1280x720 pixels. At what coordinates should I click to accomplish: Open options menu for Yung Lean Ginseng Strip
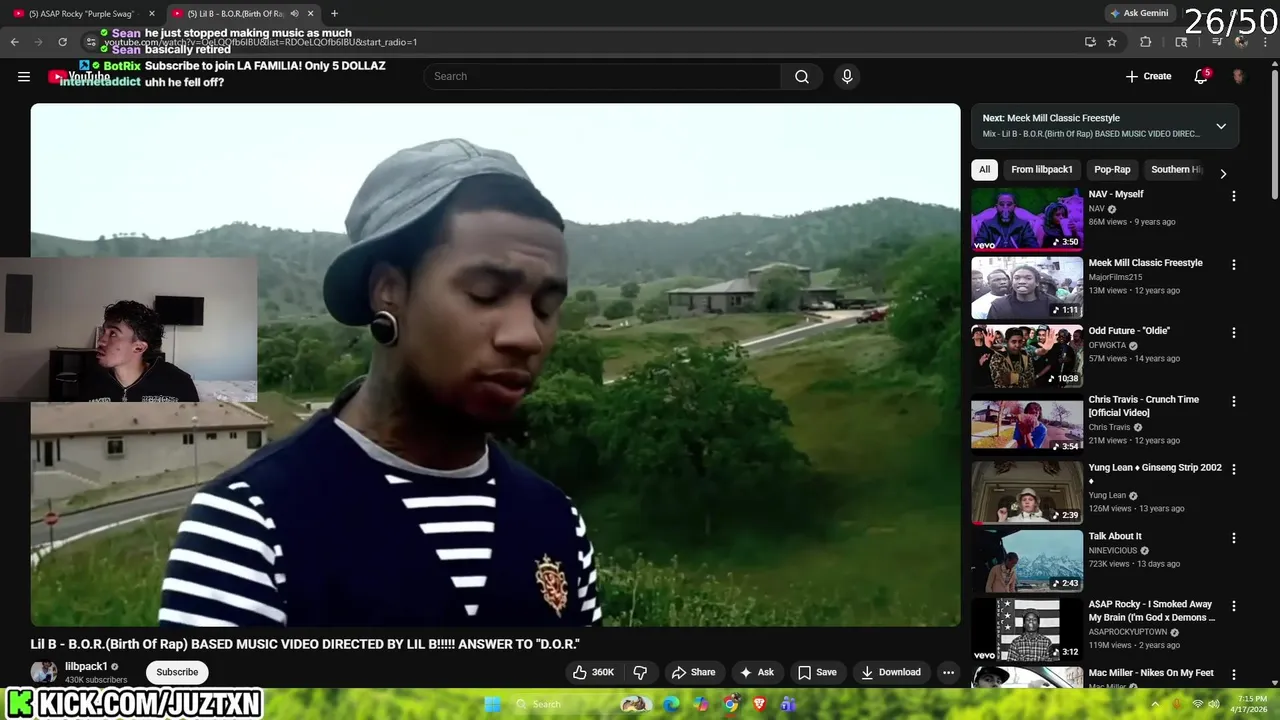[x=1233, y=470]
